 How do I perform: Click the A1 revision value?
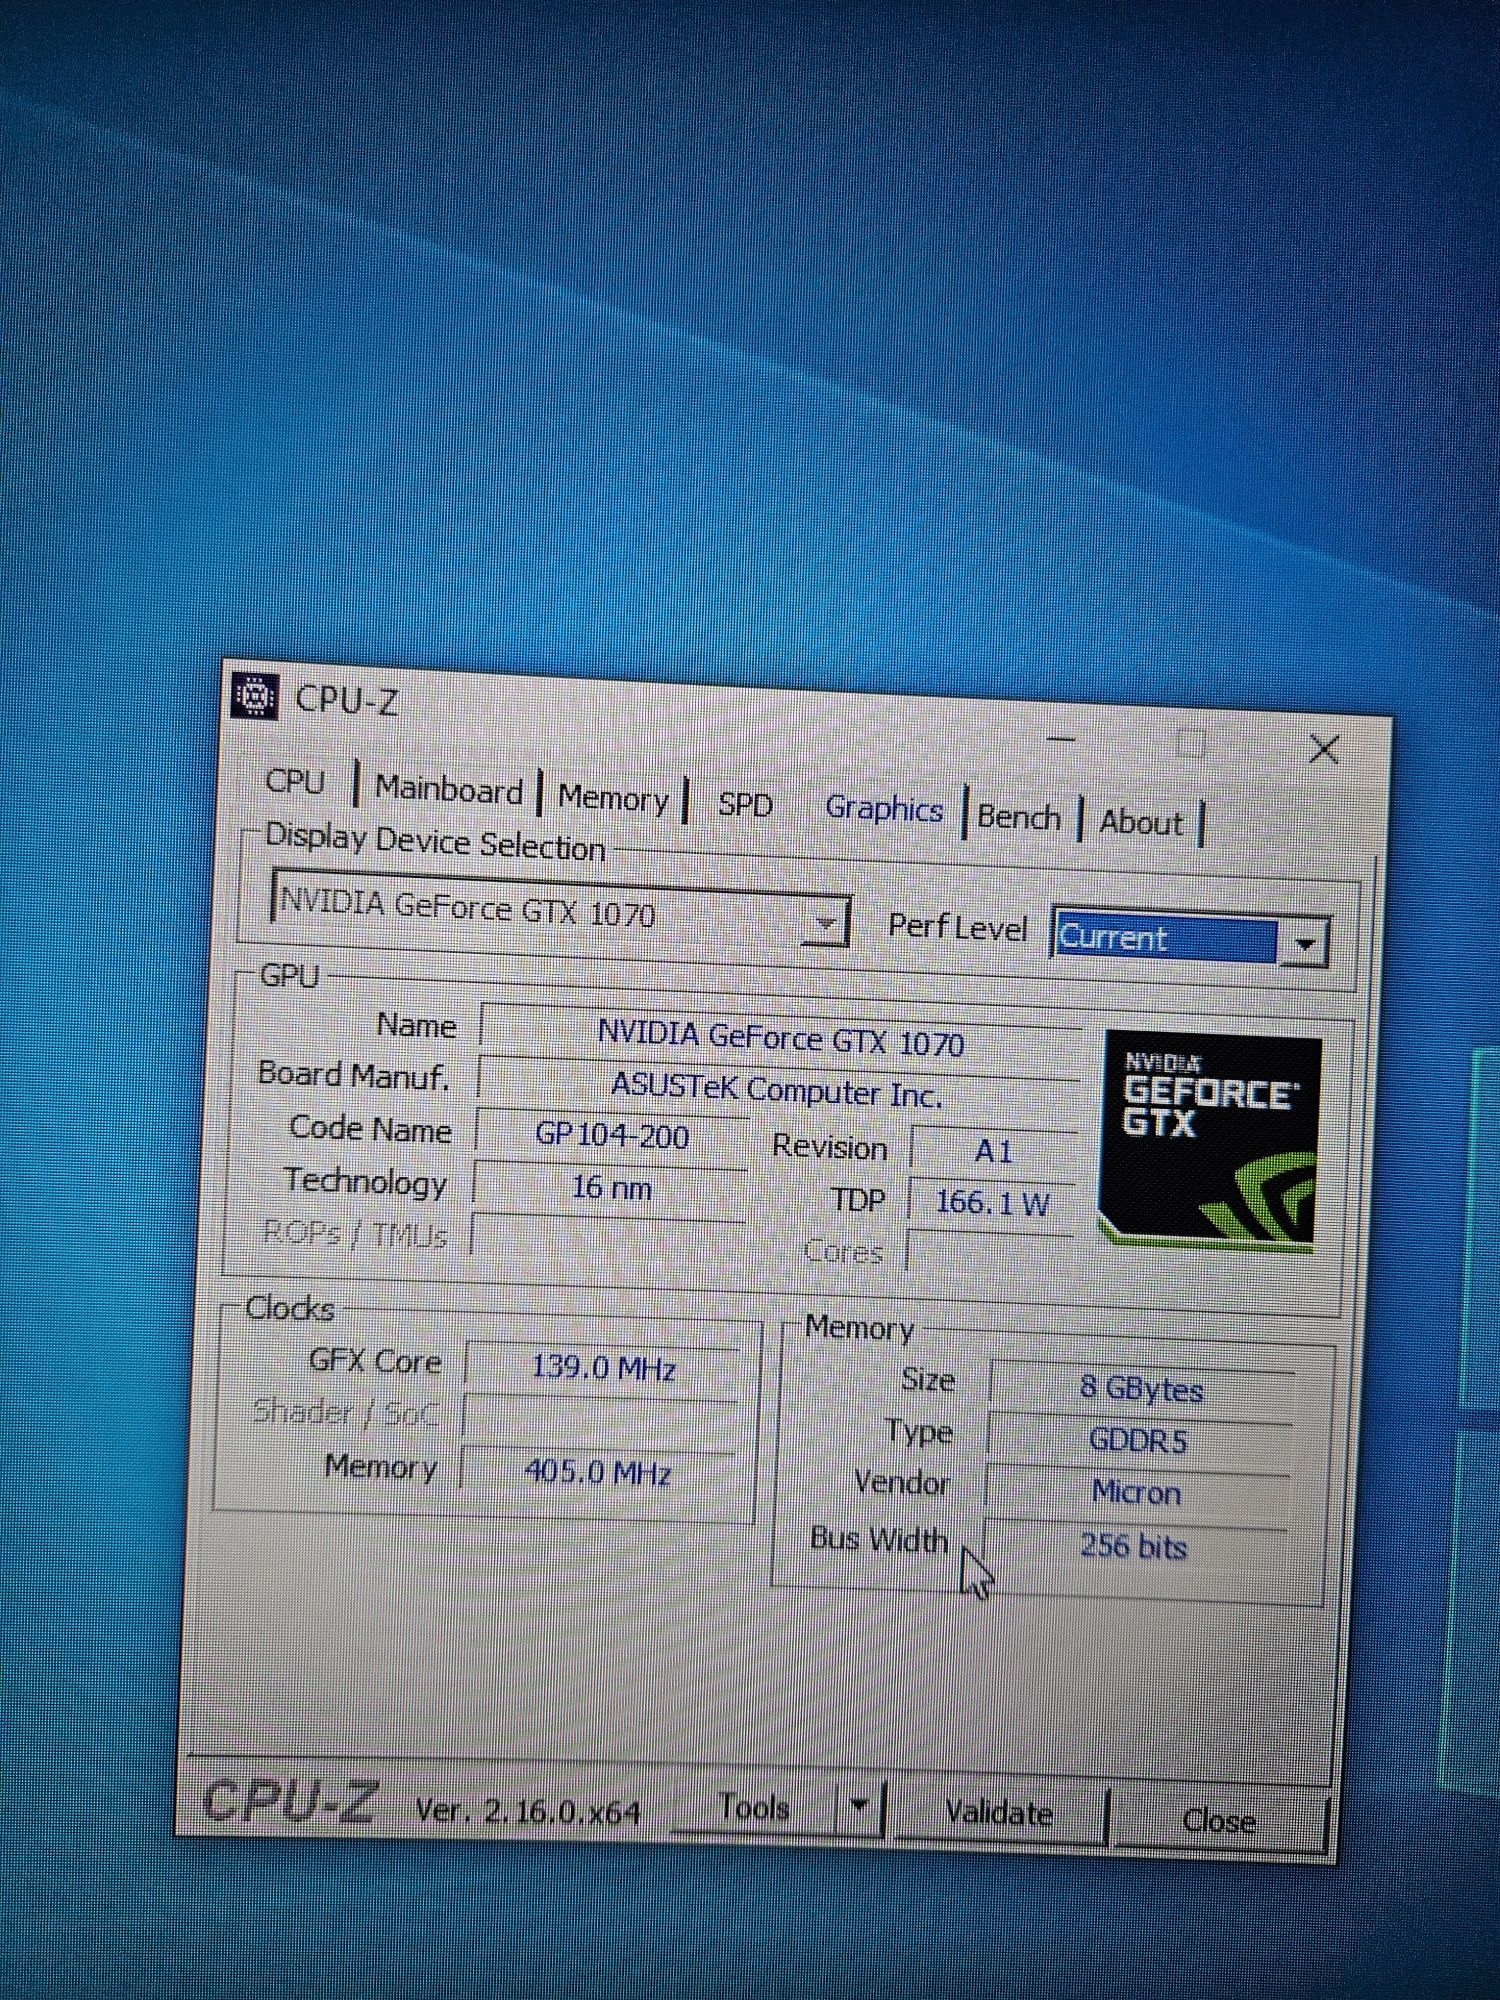click(993, 1152)
